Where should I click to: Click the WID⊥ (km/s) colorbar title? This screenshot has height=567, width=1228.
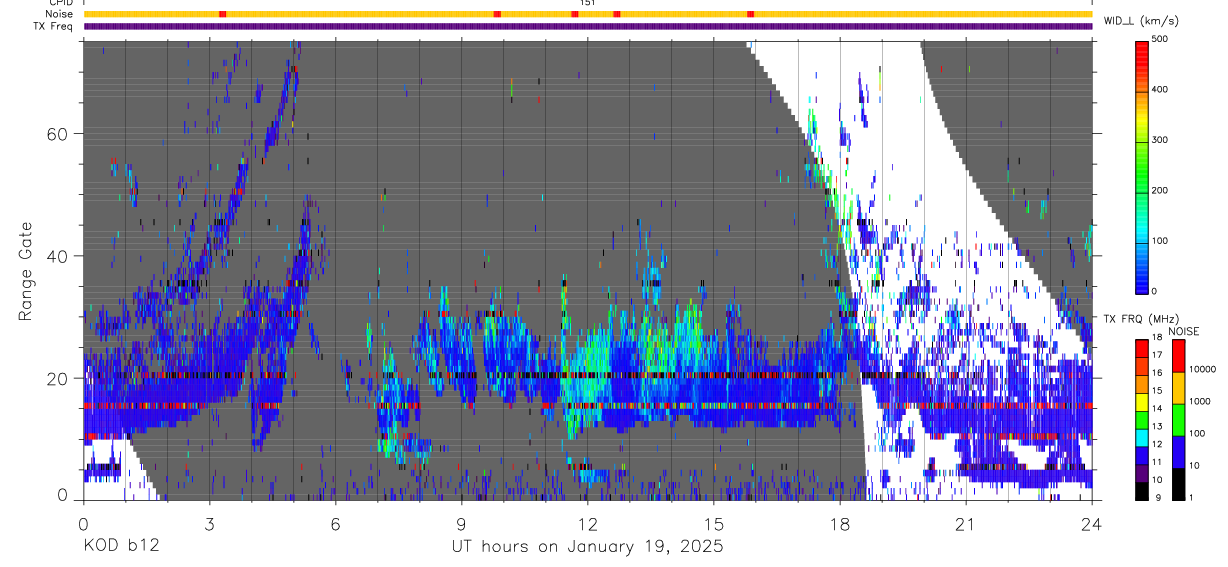tap(1141, 20)
